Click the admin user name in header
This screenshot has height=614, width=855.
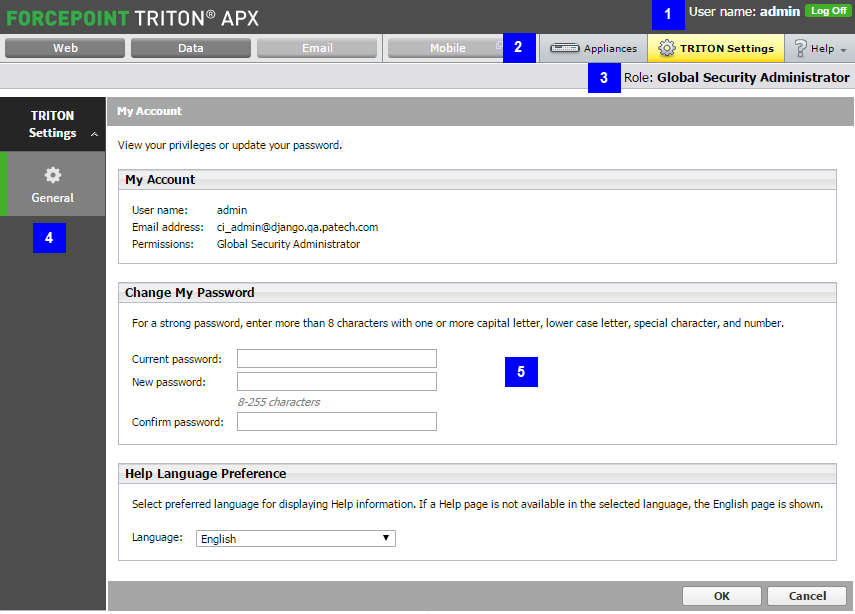(780, 11)
